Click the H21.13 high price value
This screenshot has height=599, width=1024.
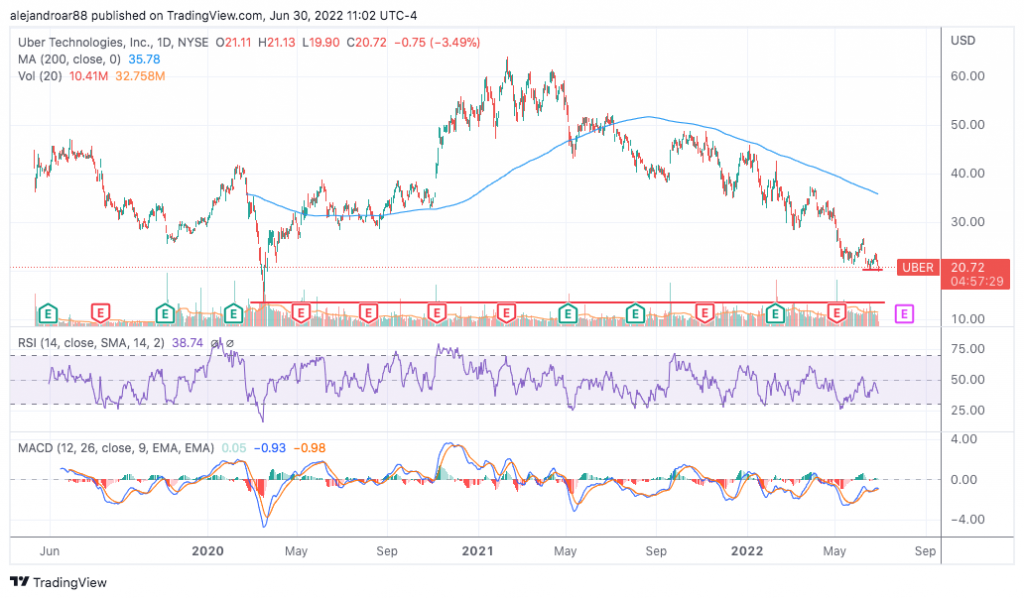point(276,42)
